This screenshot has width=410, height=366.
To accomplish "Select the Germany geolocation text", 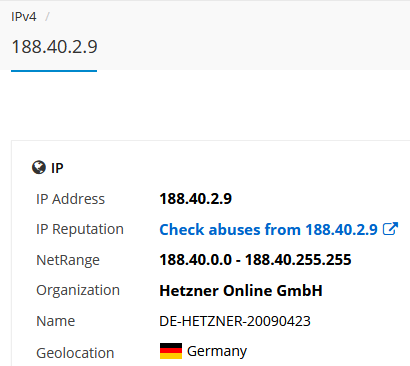I will [217, 351].
